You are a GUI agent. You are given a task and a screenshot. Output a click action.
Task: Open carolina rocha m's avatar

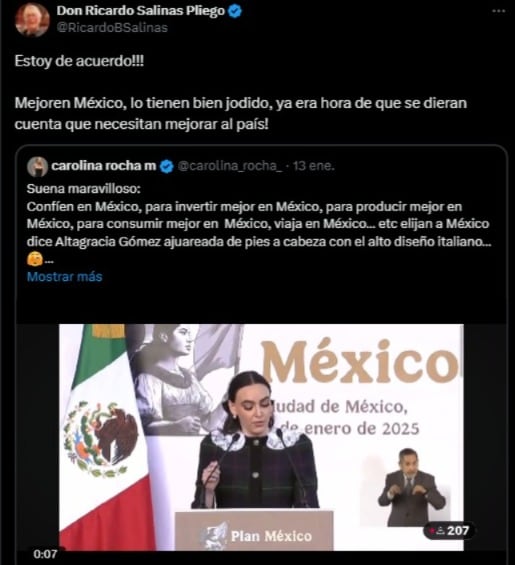tap(37, 166)
